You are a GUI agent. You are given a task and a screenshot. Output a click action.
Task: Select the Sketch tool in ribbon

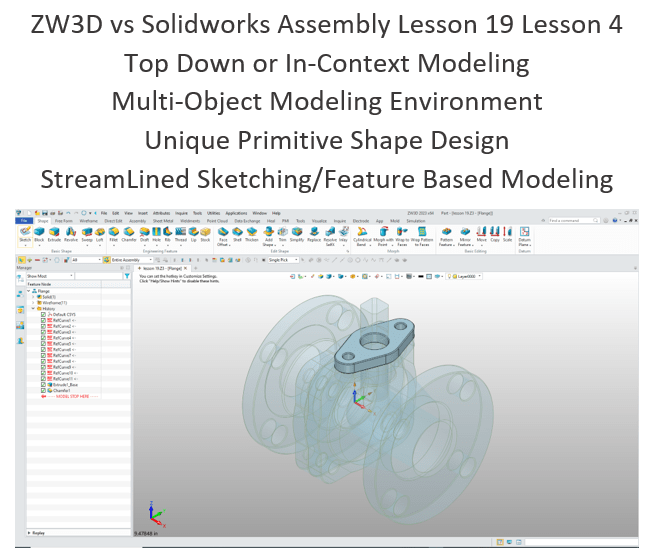click(24, 234)
